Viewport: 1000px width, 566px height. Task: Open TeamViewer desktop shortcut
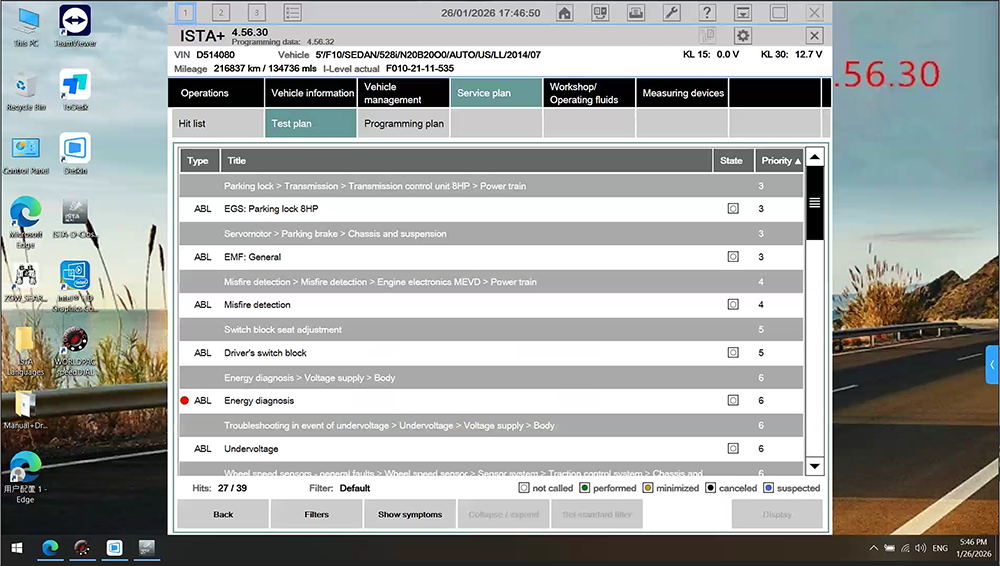(75, 27)
